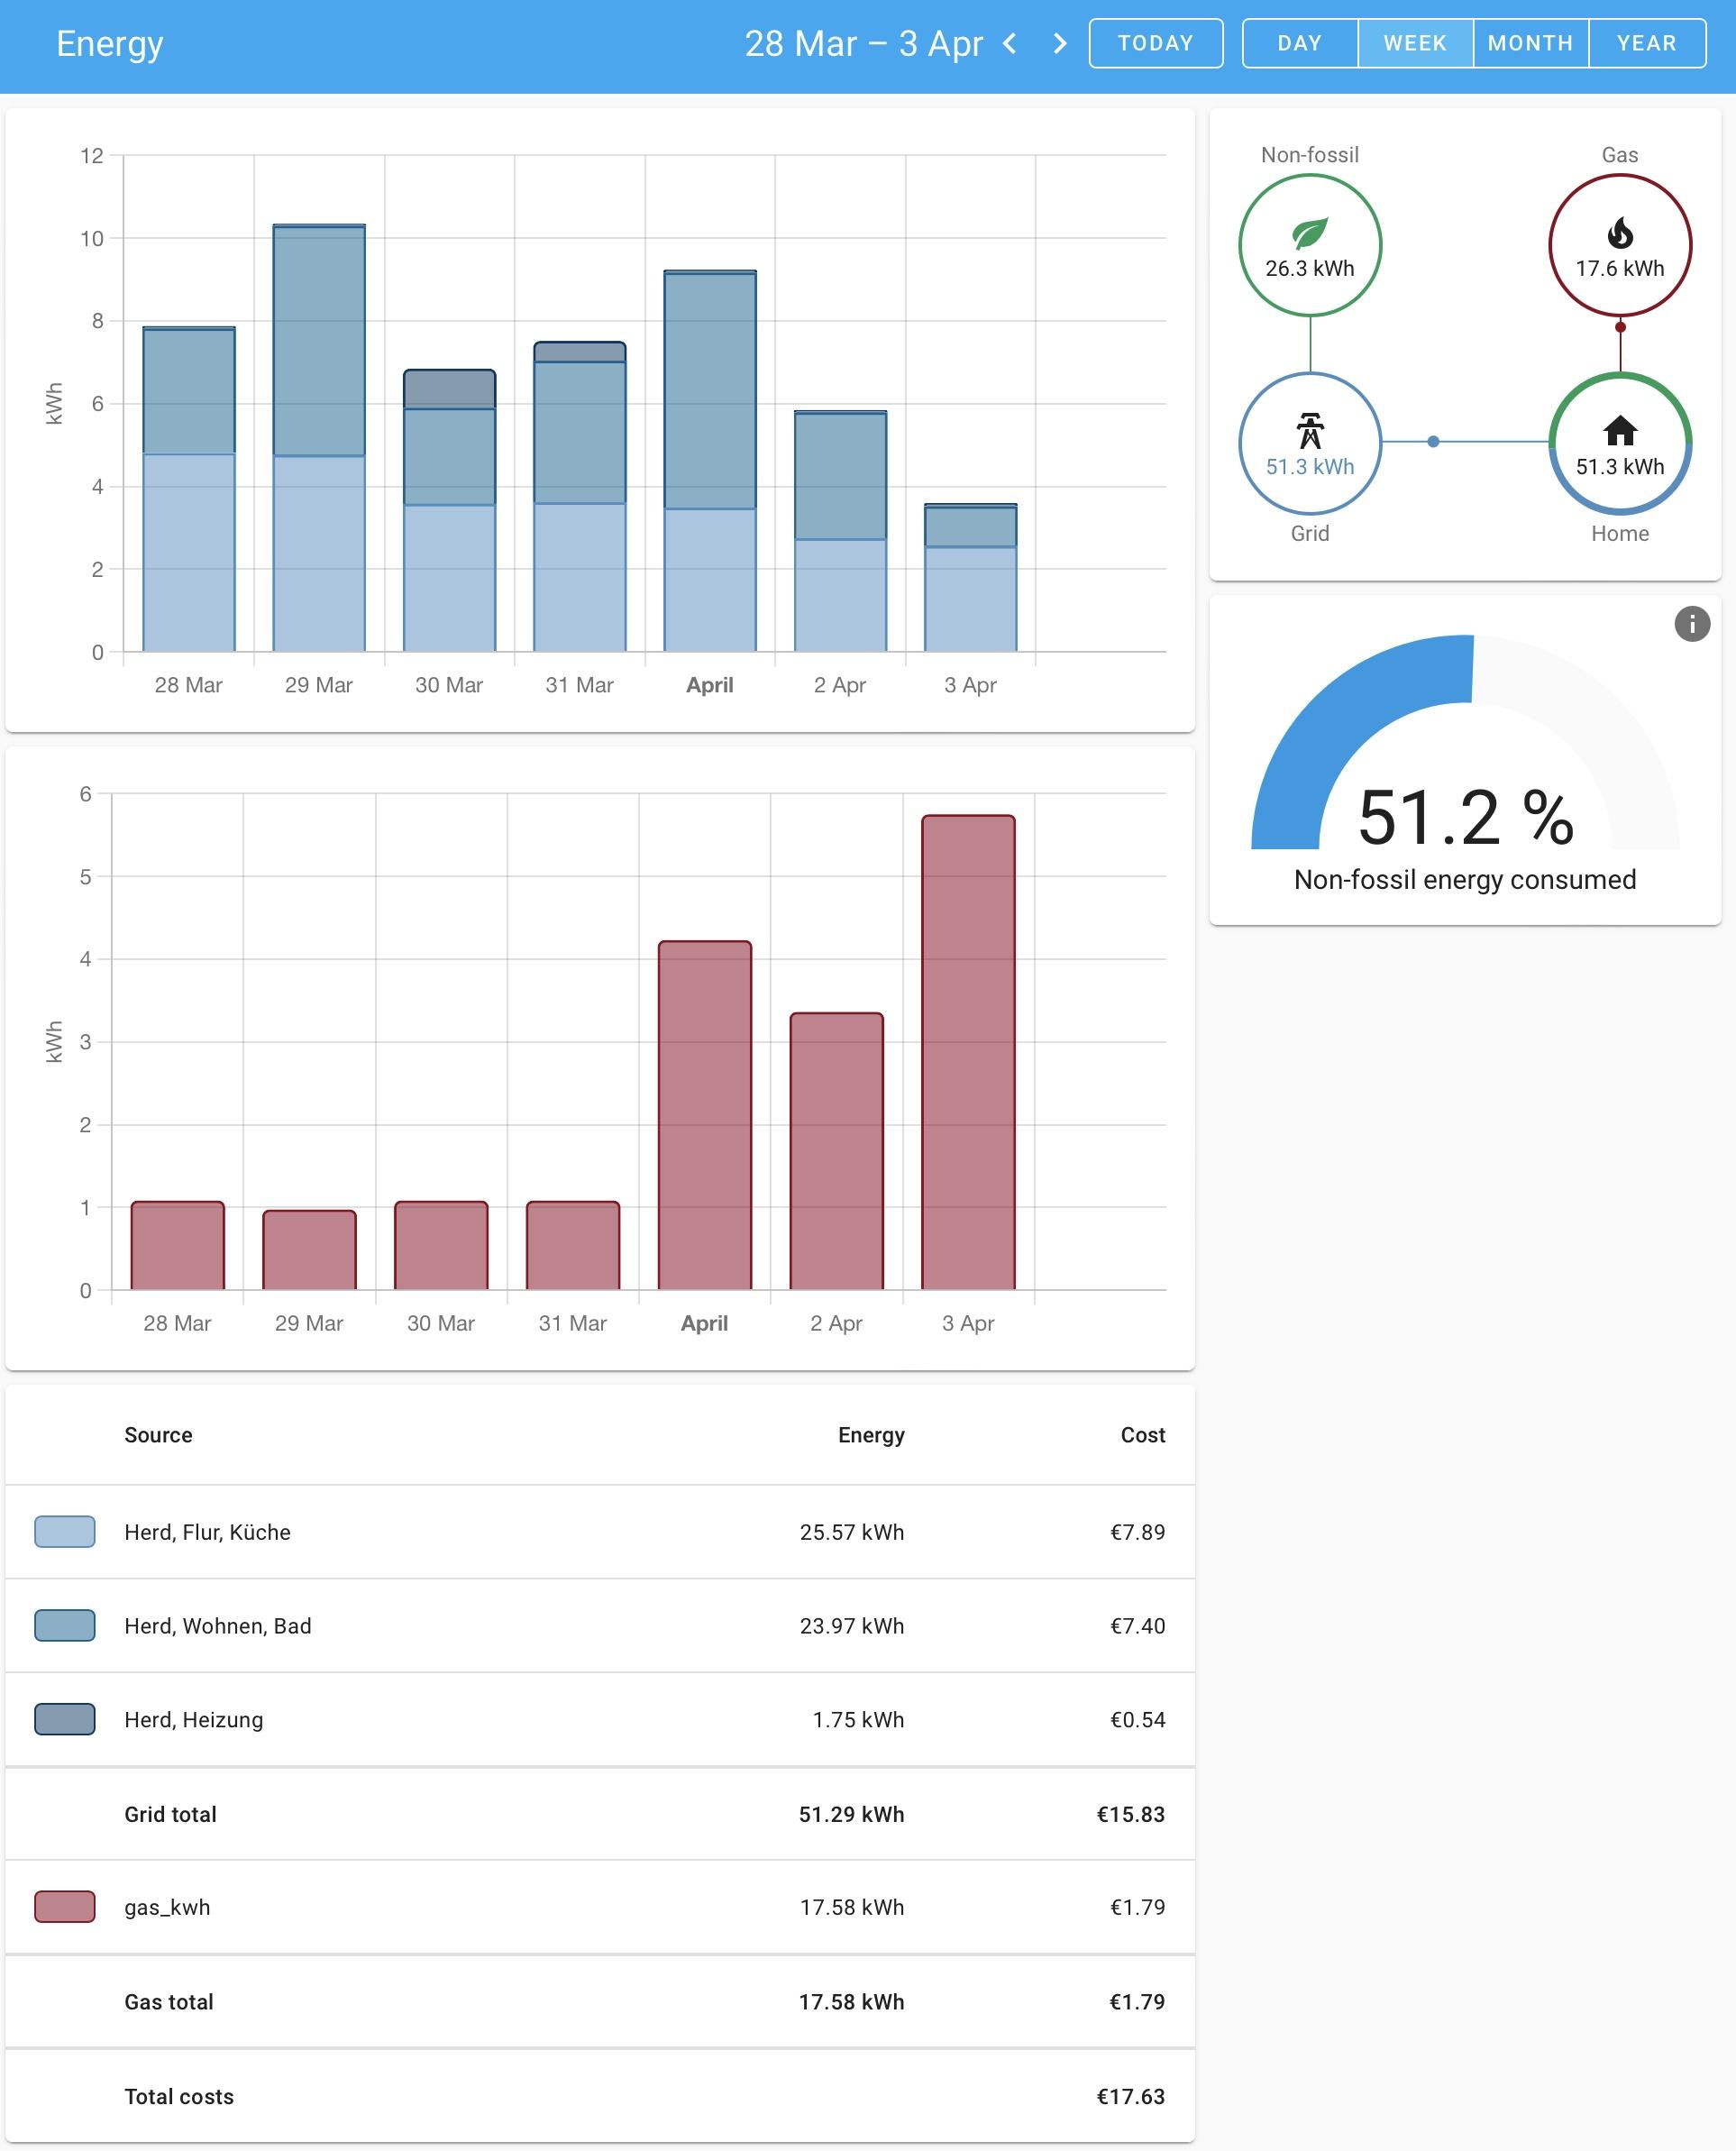The image size is (1736, 2151).
Task: Click the 23.97 kWh energy value
Action: click(852, 1626)
